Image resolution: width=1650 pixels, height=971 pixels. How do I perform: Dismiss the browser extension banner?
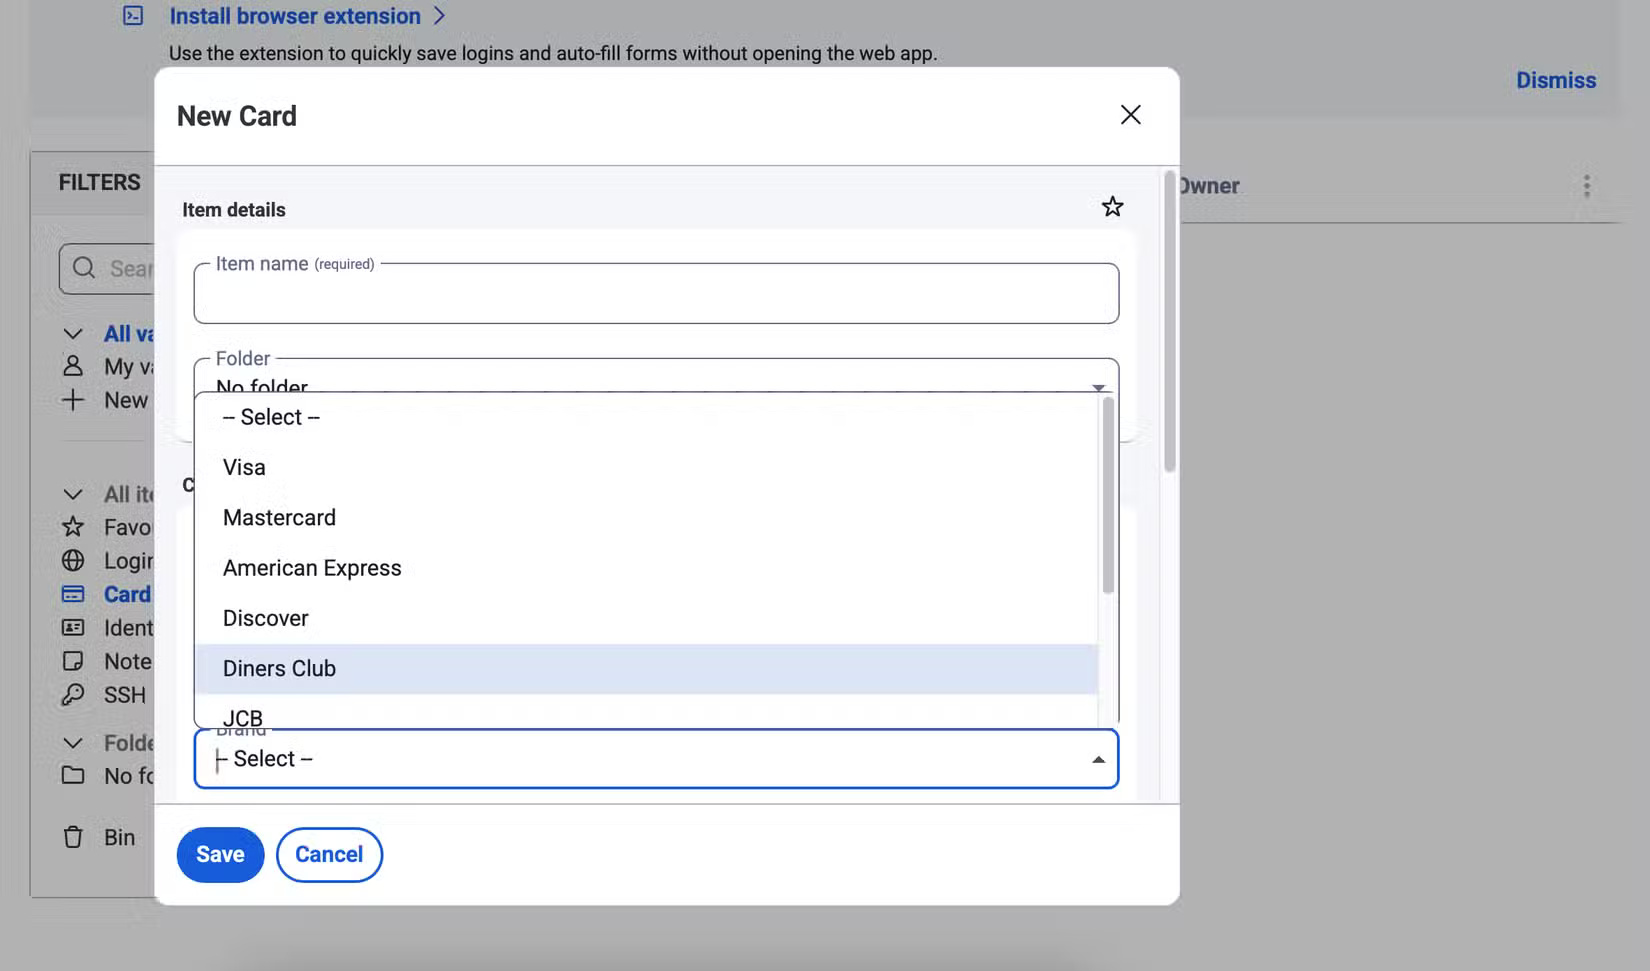(x=1556, y=80)
